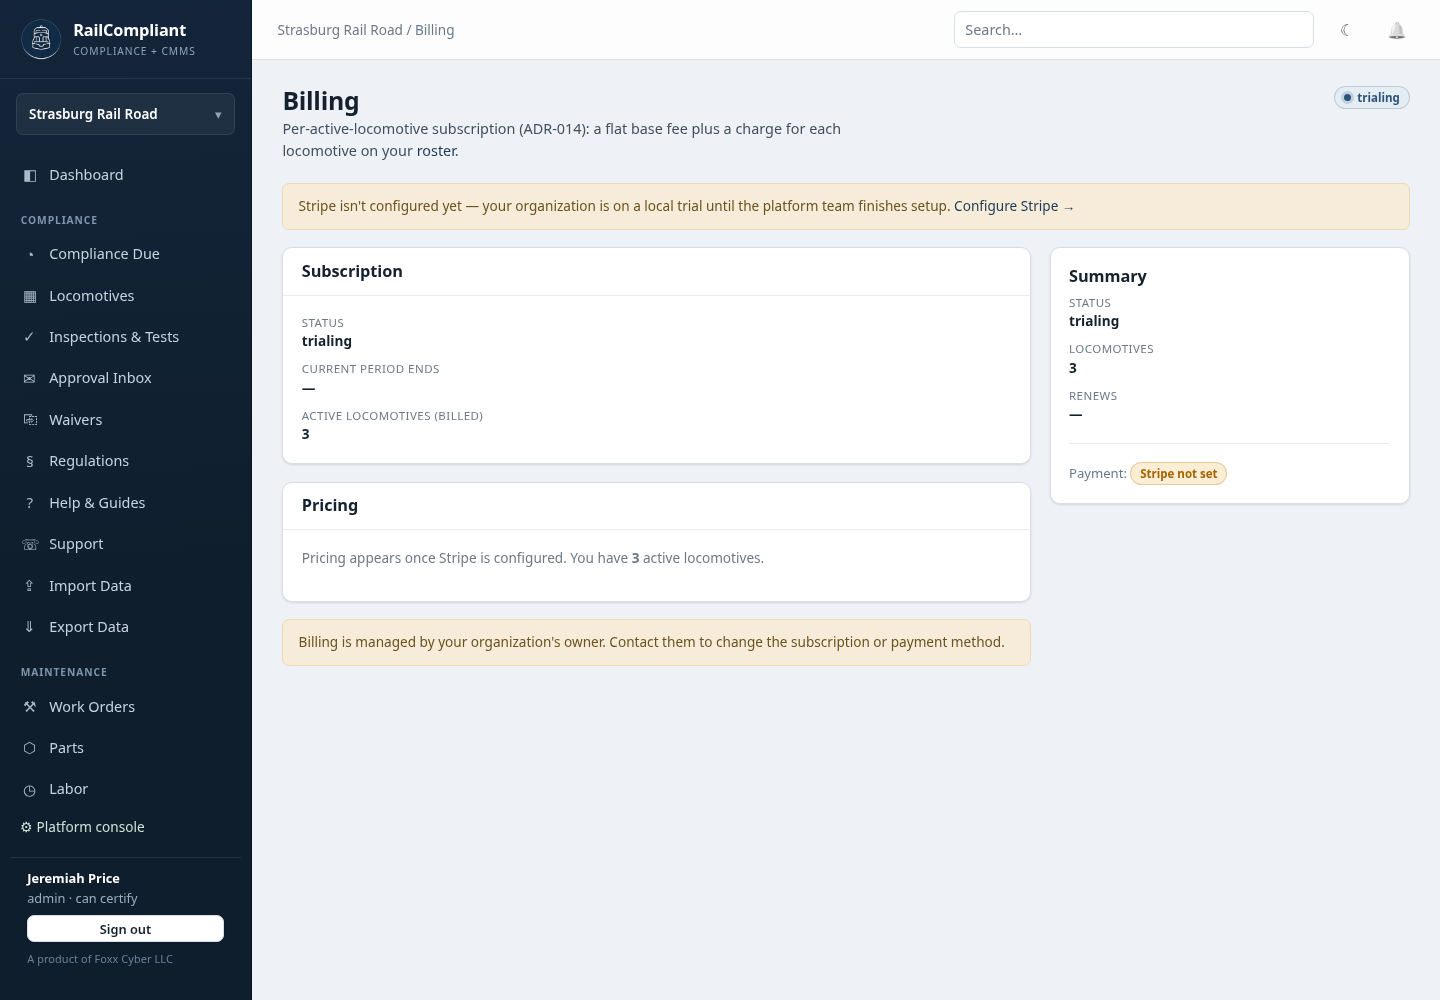Toggle dark mode with the moon icon

(x=1346, y=30)
